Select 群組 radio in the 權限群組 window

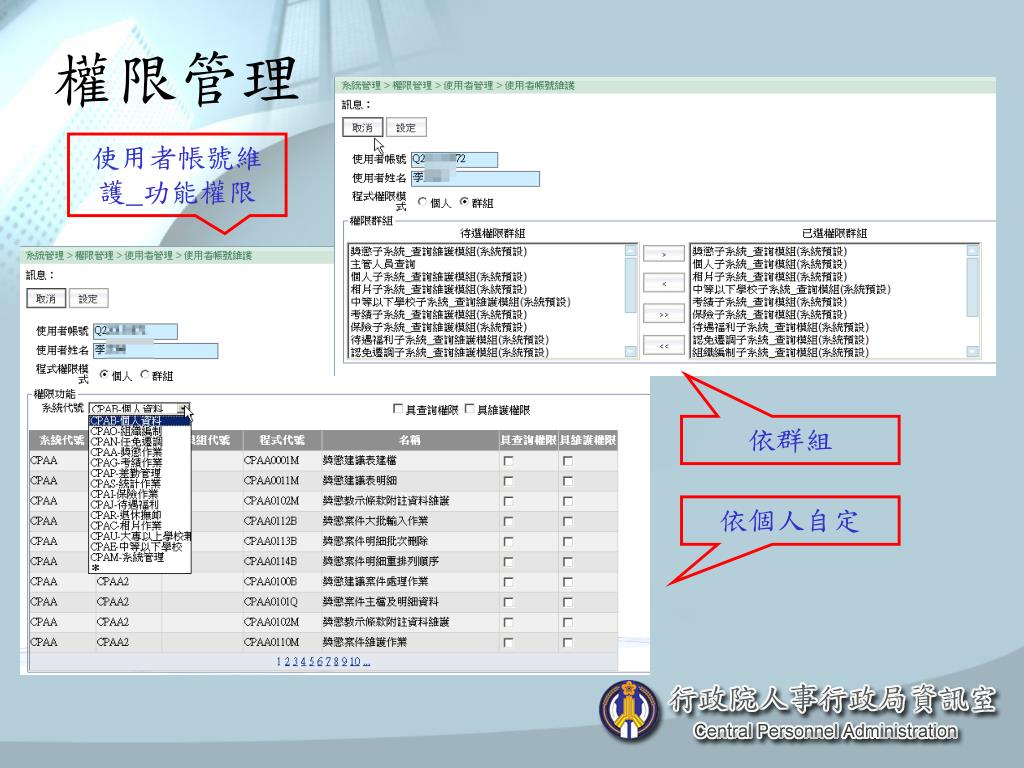pyautogui.click(x=464, y=202)
